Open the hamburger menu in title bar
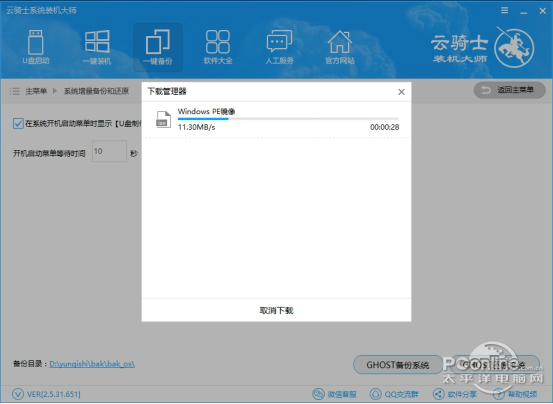This screenshot has height=404, width=553. [x=505, y=11]
